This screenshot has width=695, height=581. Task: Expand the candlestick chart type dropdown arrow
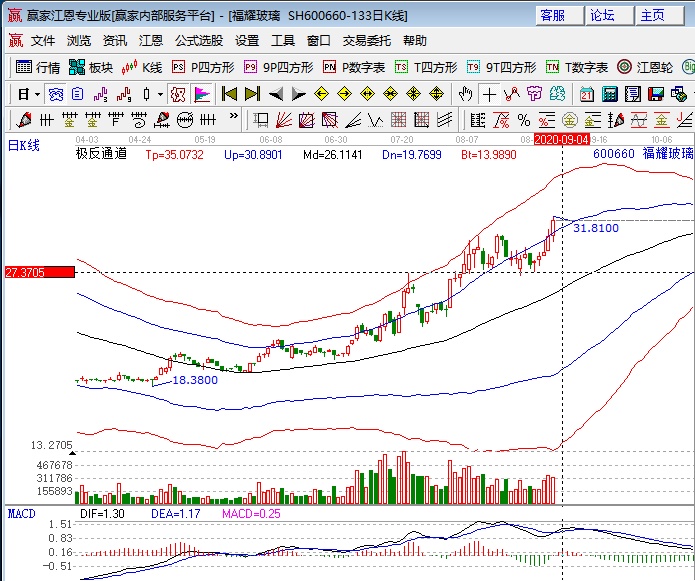coord(160,94)
